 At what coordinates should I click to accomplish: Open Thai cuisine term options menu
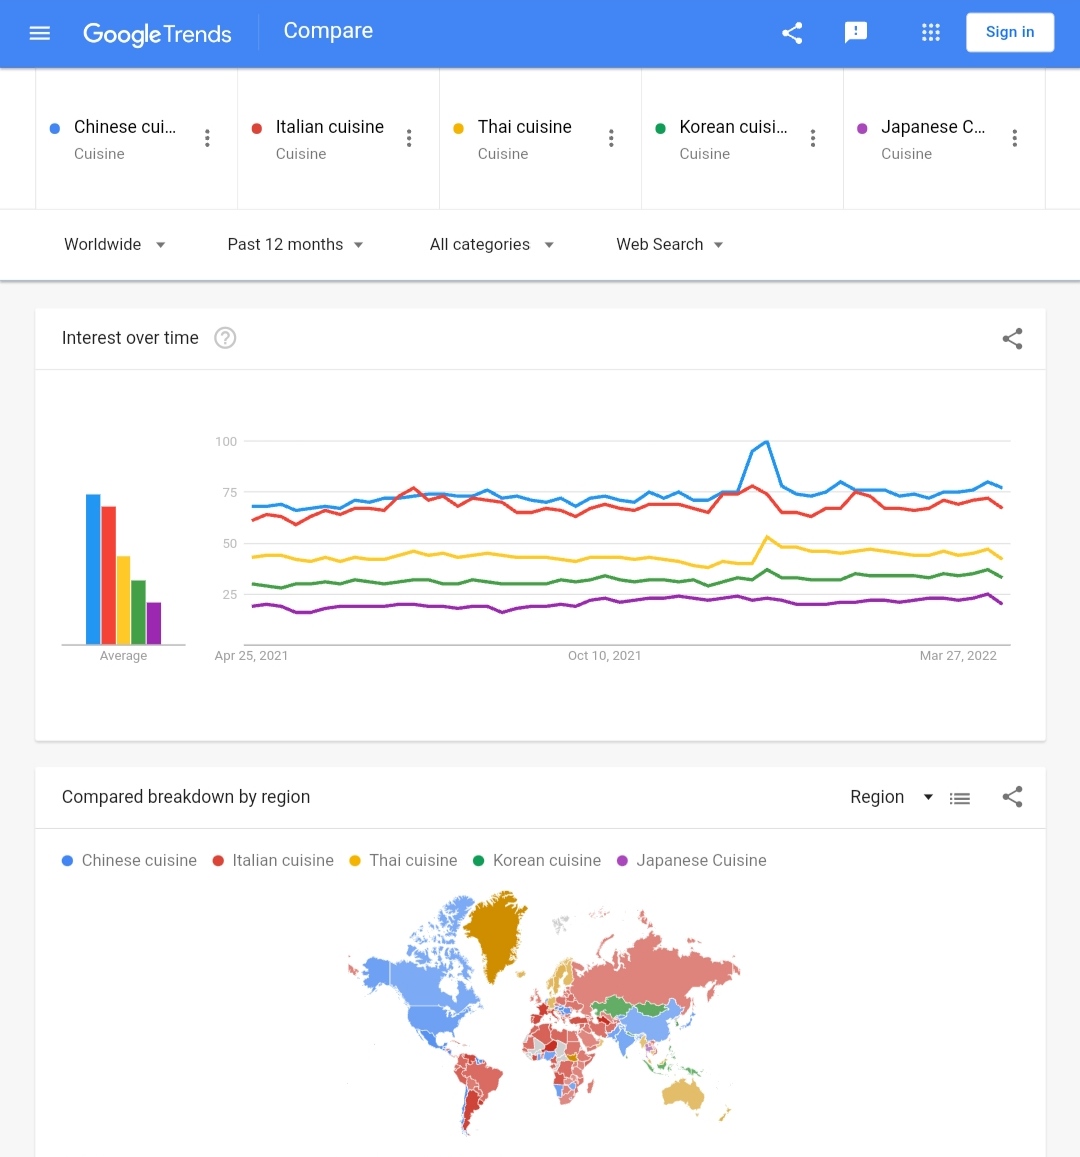pos(611,138)
